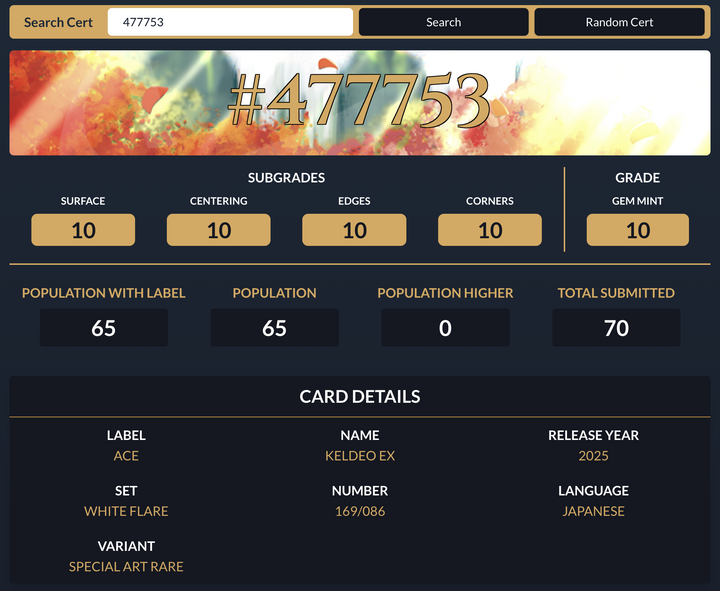The width and height of the screenshot is (720, 591).
Task: Click the 169/086 card number
Action: tap(360, 511)
